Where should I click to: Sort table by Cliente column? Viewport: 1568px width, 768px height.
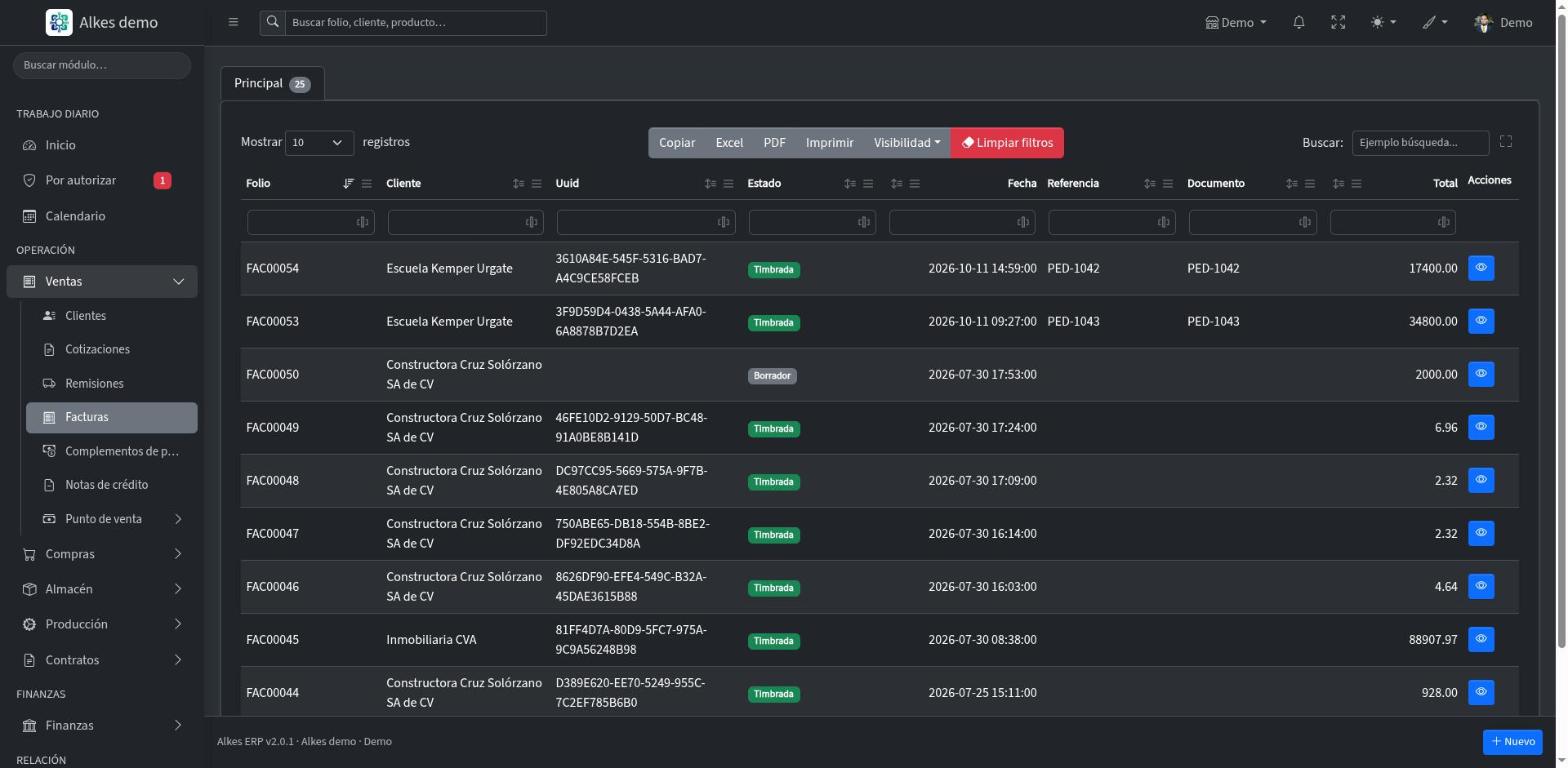(518, 184)
